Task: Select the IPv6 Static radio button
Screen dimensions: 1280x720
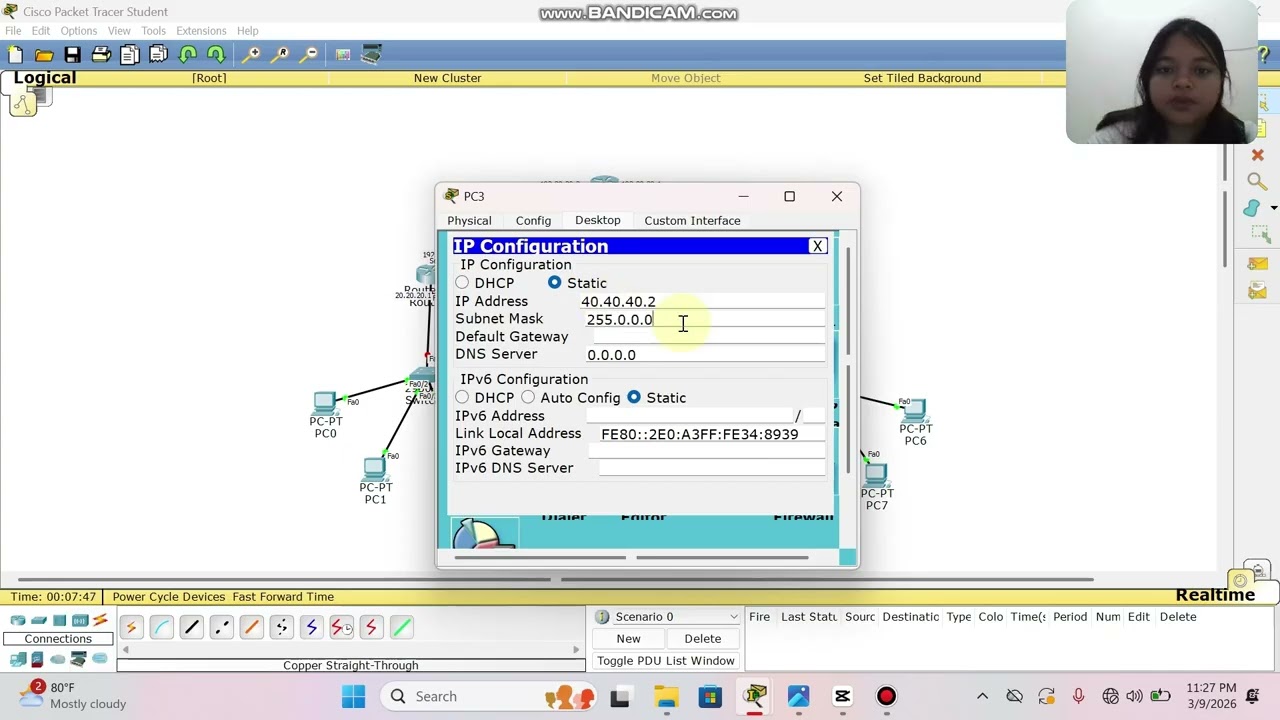Action: pos(634,398)
